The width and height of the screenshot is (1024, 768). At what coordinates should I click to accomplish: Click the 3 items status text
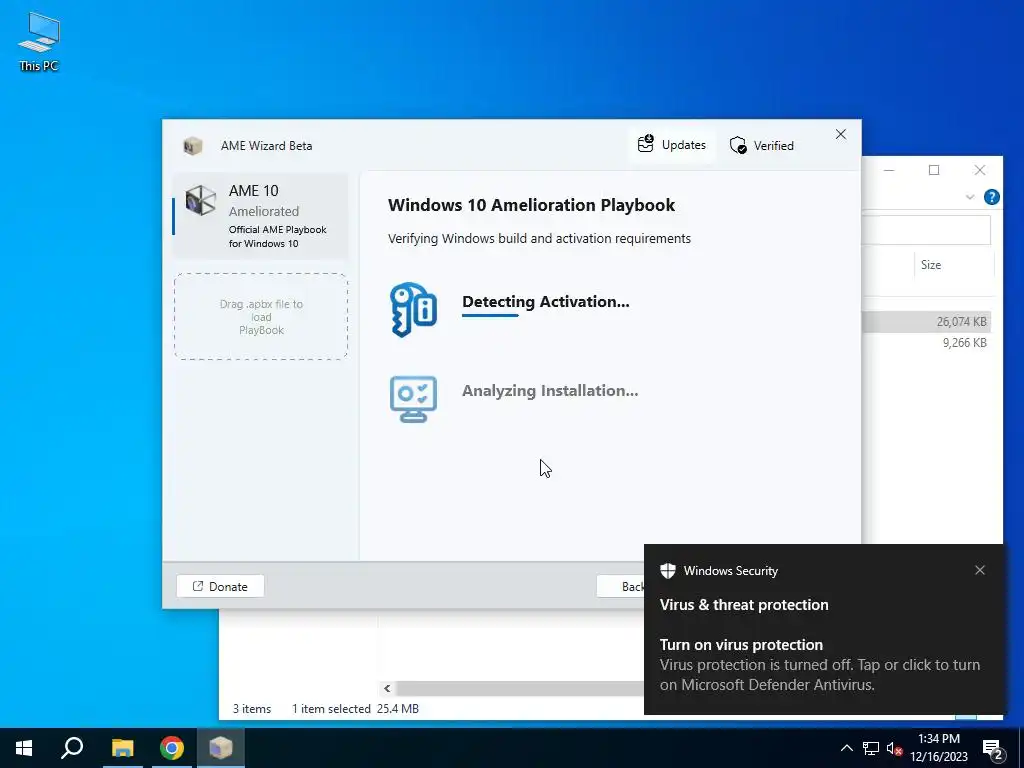point(252,709)
